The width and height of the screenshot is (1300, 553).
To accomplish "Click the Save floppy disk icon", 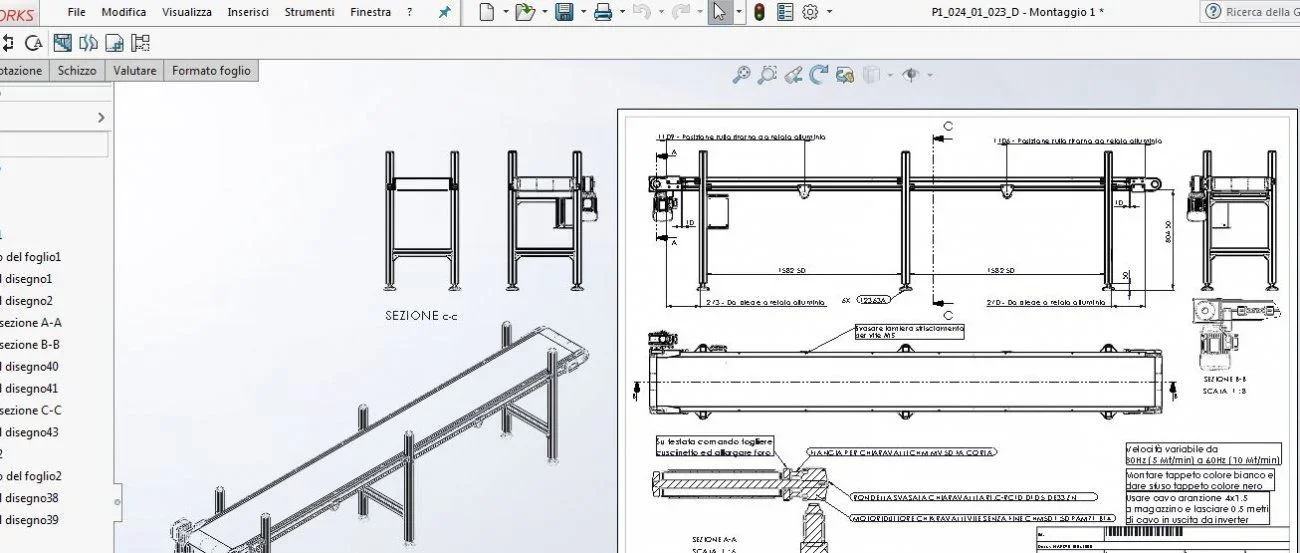I will pos(564,12).
